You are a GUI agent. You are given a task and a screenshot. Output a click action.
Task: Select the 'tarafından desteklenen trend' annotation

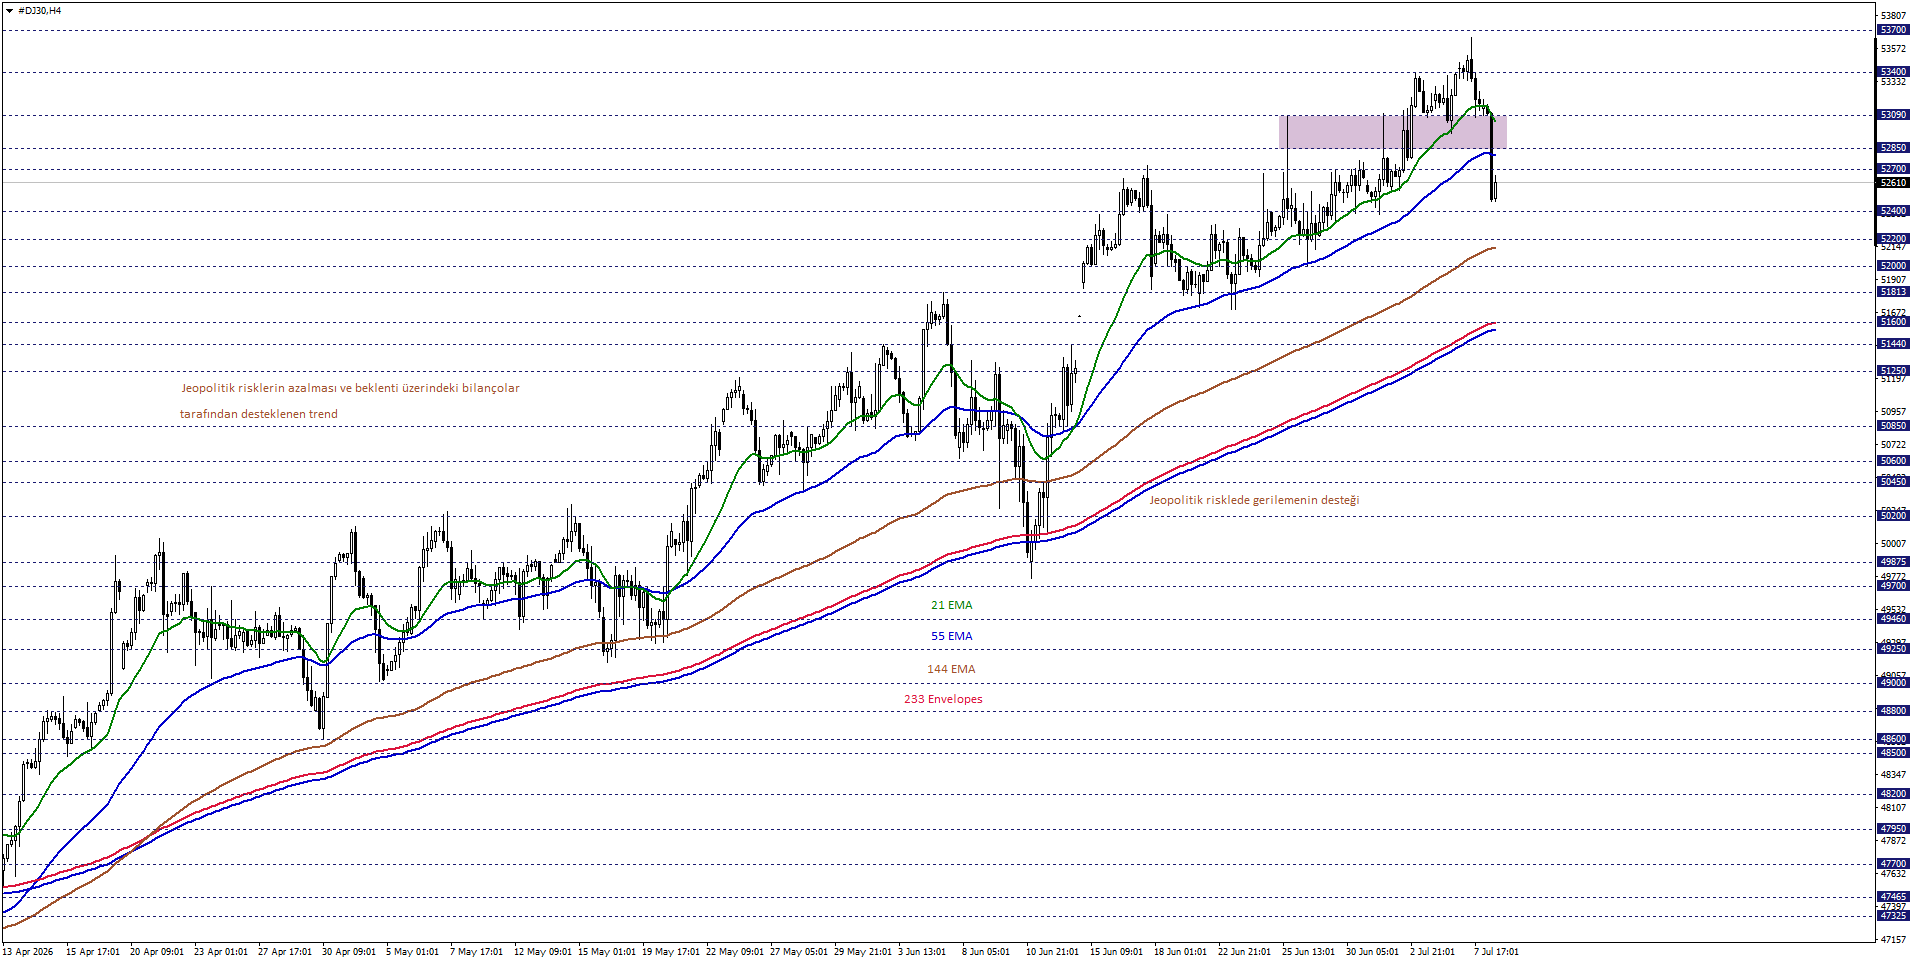259,414
